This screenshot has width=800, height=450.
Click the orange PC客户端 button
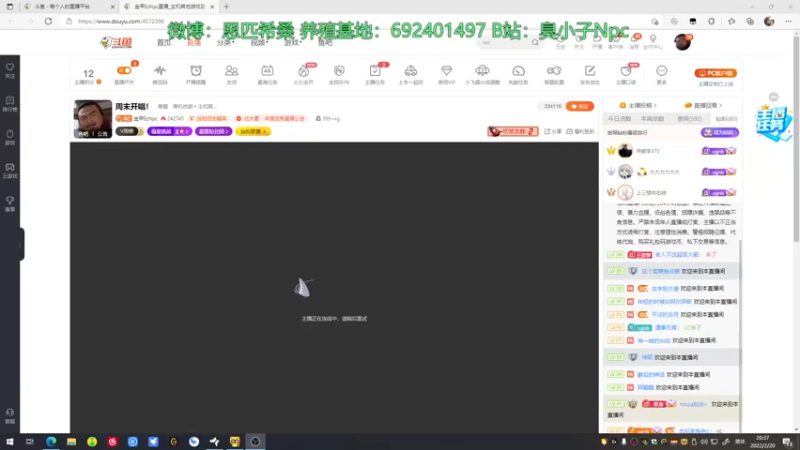pos(715,73)
